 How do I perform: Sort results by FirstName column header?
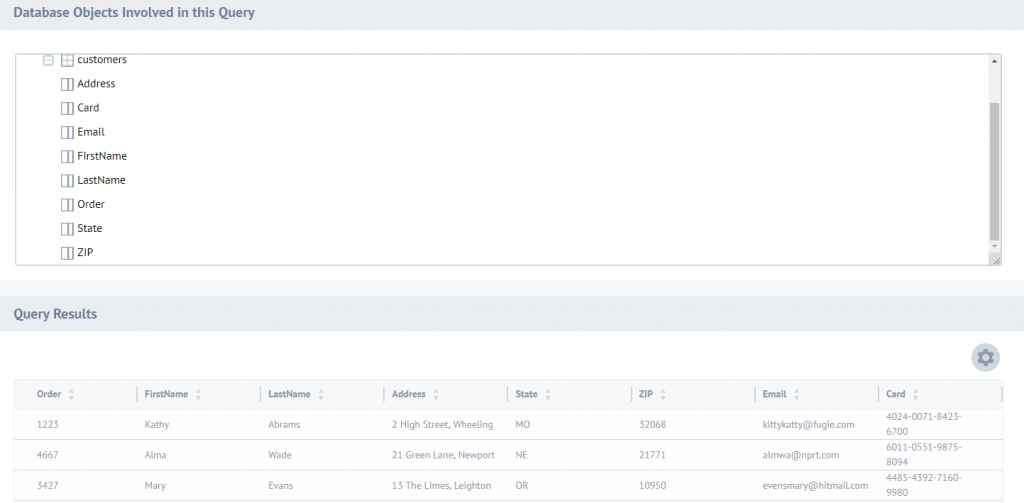click(x=165, y=395)
